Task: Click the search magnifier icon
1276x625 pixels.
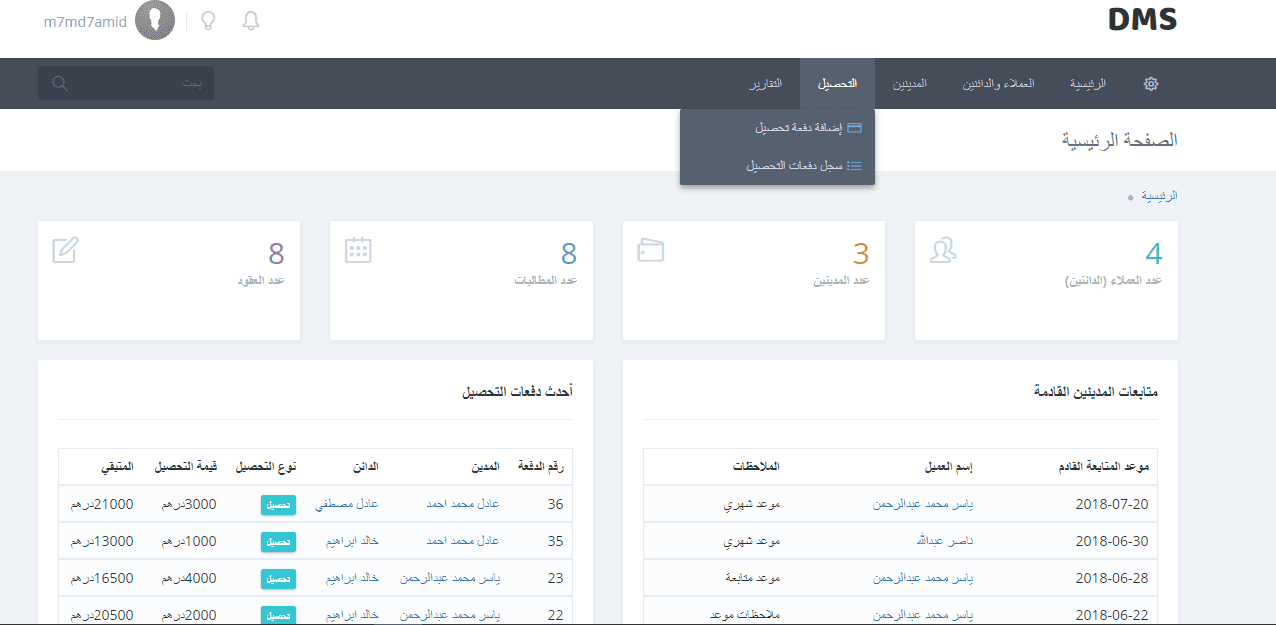Action: pyautogui.click(x=60, y=83)
